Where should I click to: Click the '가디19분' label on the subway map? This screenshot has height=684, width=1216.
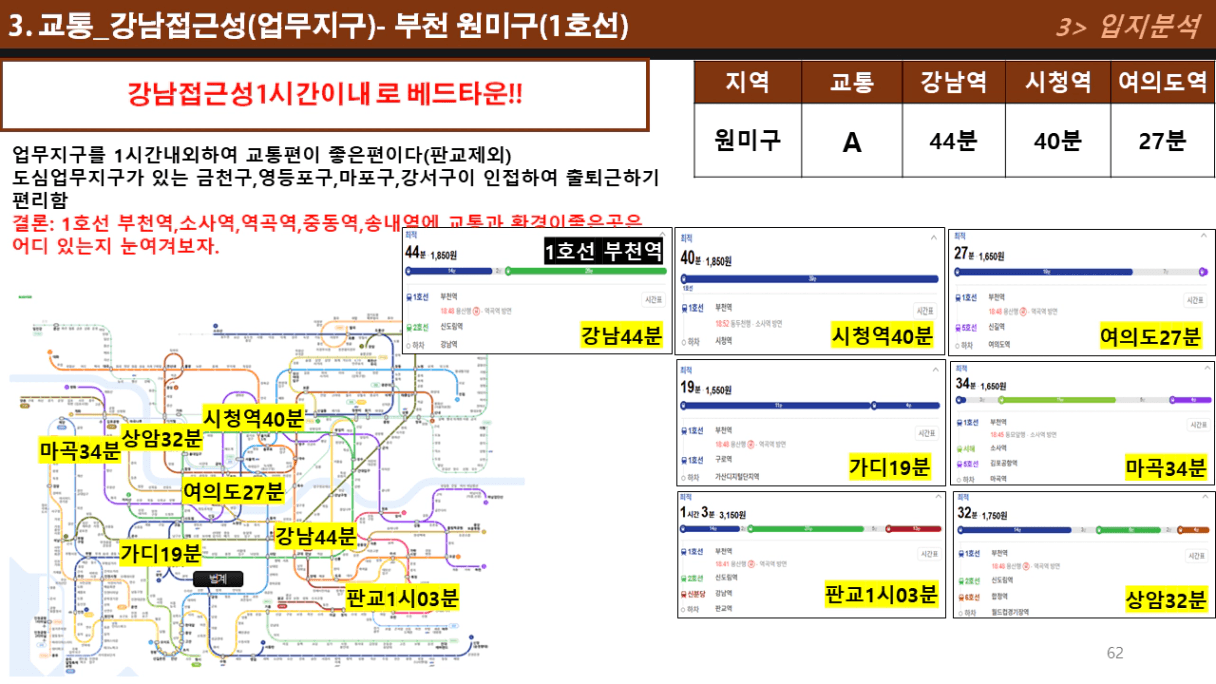161,553
